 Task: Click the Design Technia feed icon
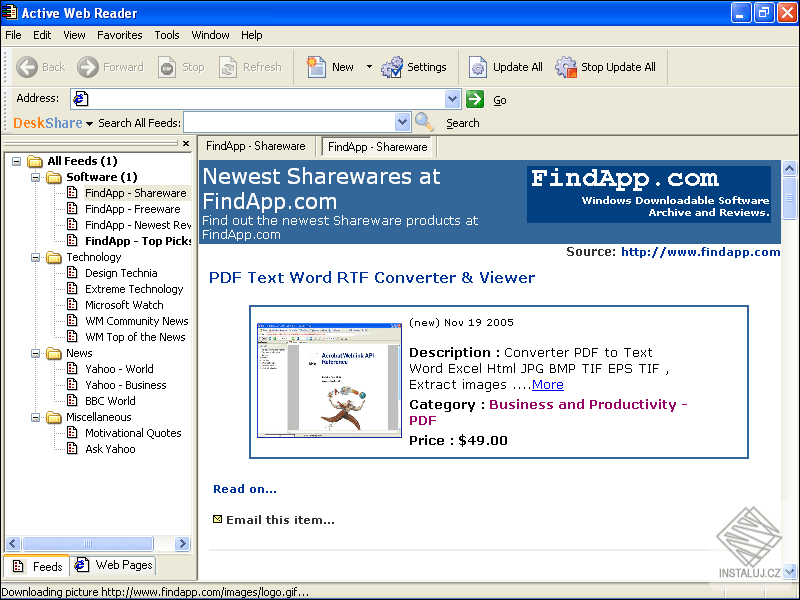click(x=72, y=272)
